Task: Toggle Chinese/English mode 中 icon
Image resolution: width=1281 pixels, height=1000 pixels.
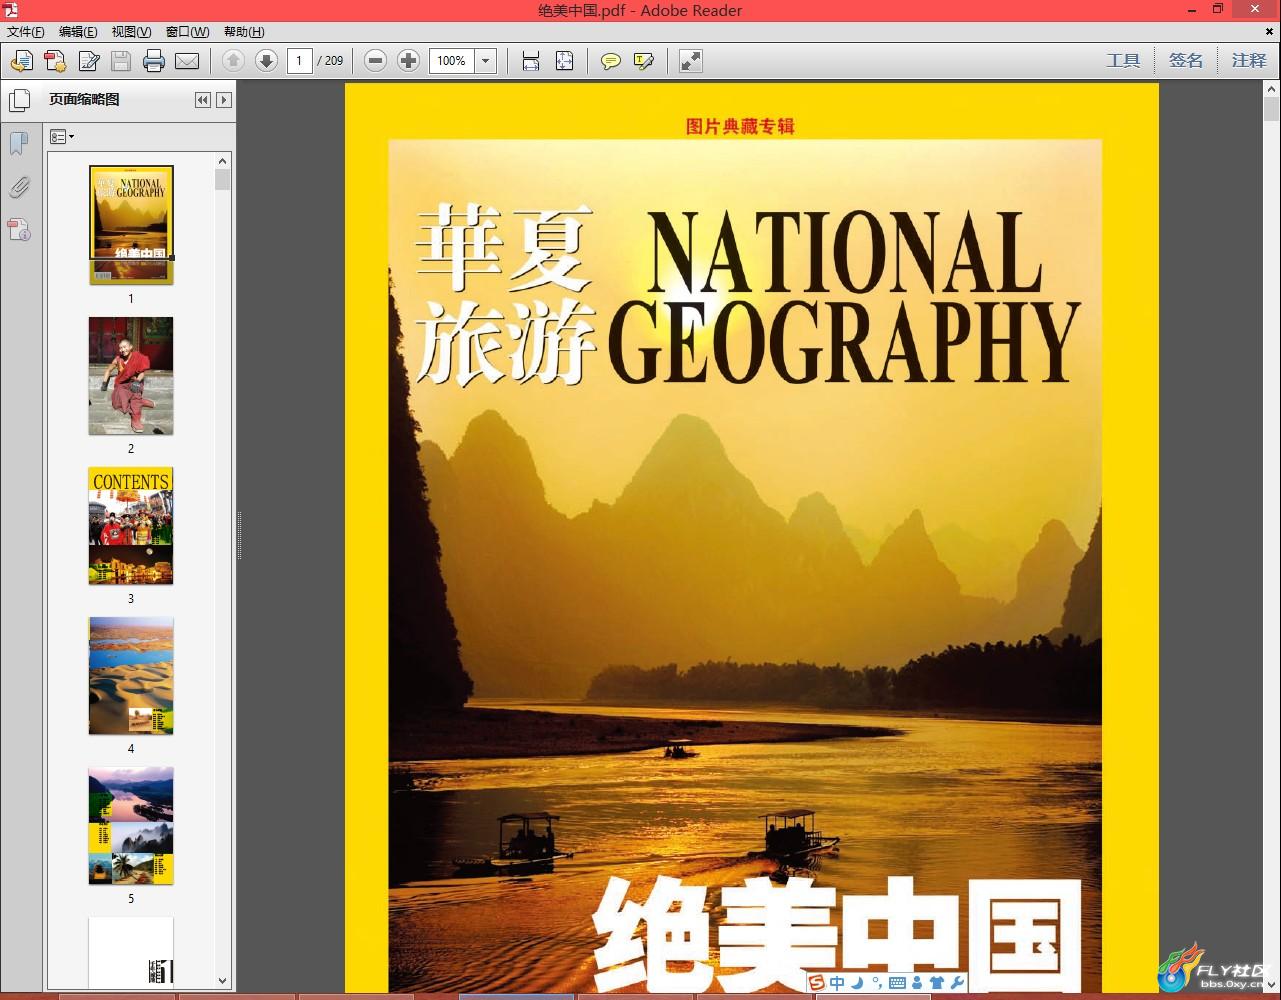Action: (837, 983)
